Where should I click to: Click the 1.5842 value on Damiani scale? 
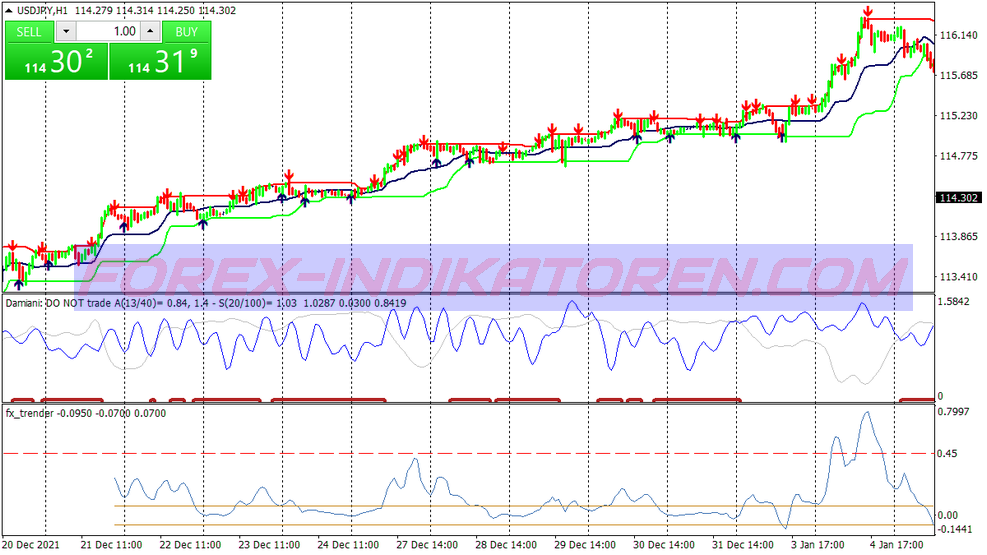point(957,301)
